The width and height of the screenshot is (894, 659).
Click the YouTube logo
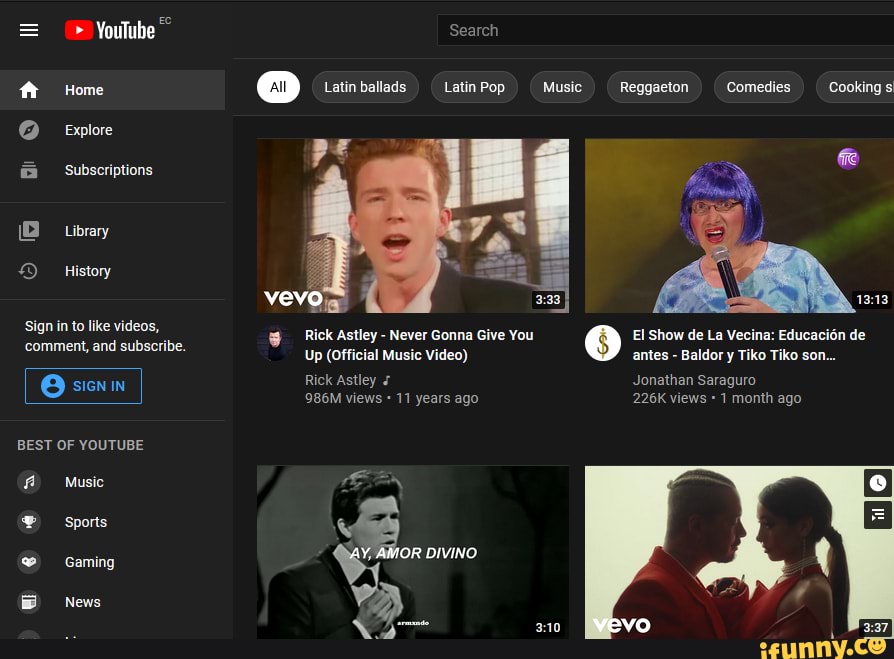coord(113,30)
